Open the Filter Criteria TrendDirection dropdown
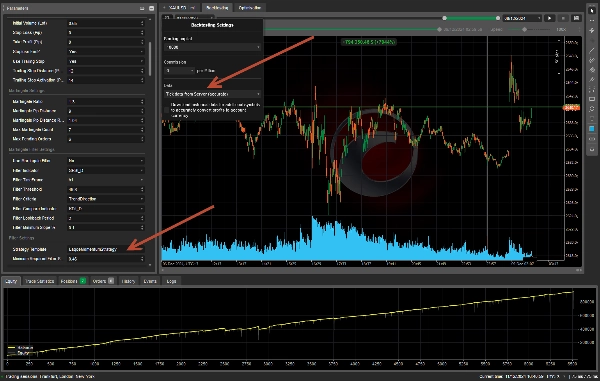Viewport: 600px width, 381px height. coord(106,199)
